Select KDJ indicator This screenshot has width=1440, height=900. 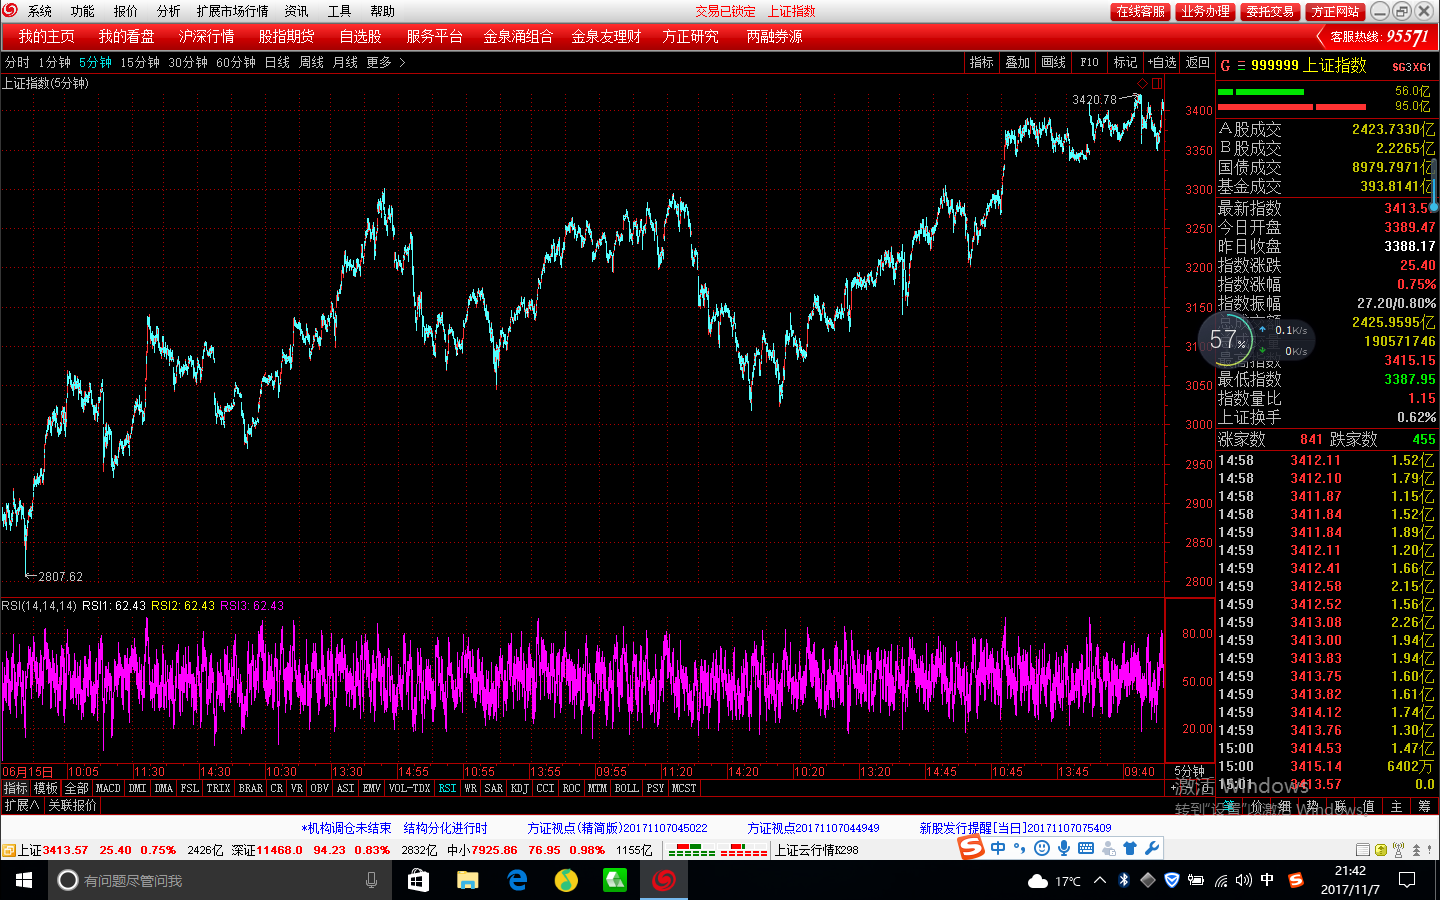519,788
